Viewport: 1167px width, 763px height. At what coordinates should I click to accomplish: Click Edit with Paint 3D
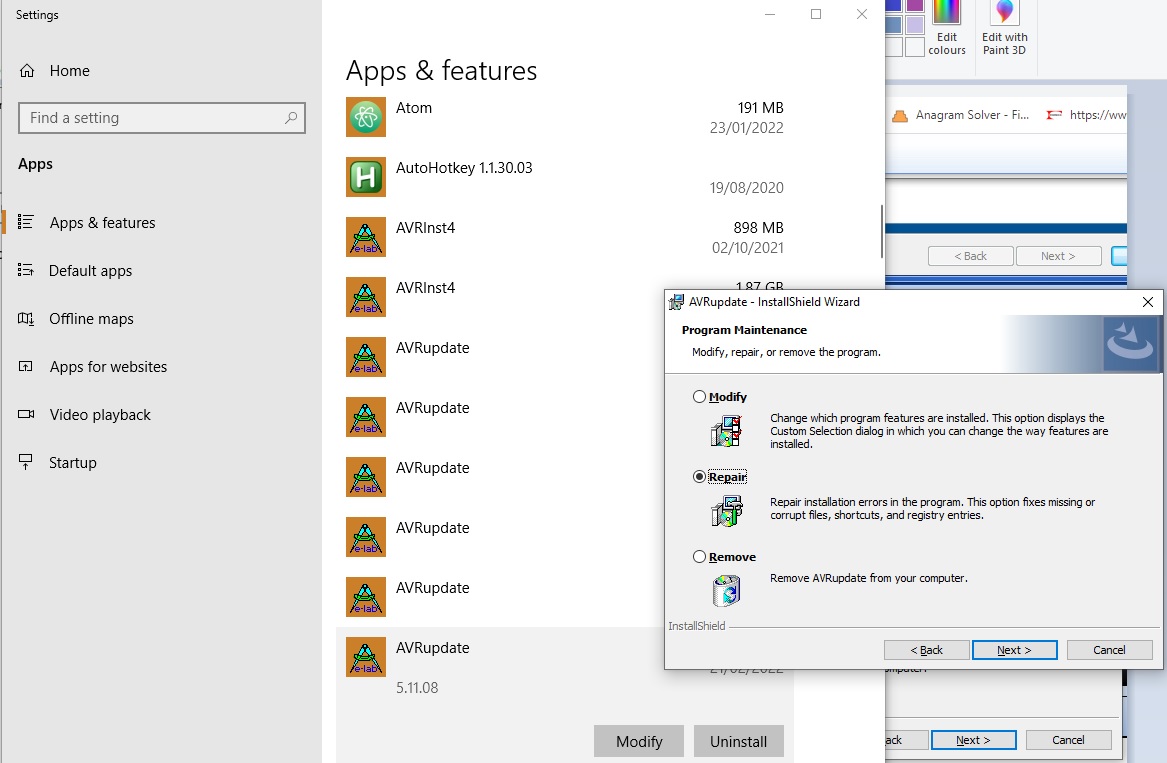[x=1004, y=28]
